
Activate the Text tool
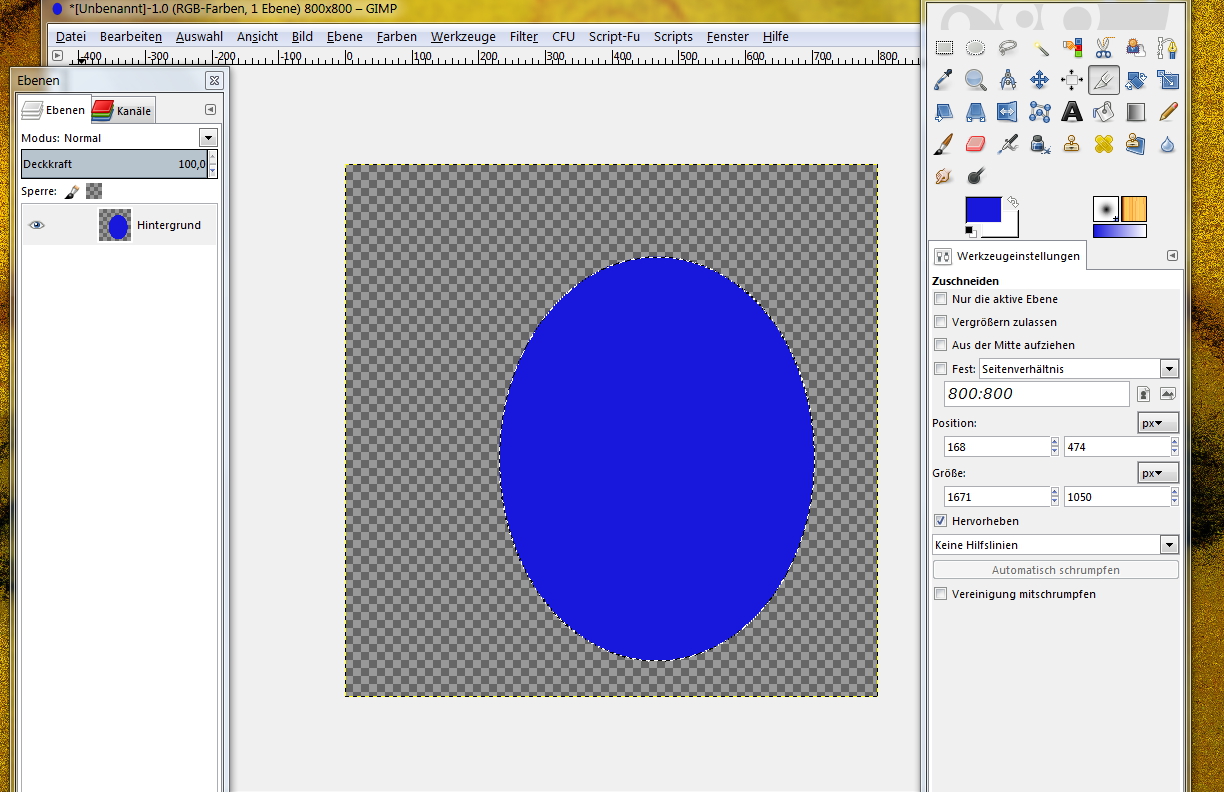[1072, 112]
